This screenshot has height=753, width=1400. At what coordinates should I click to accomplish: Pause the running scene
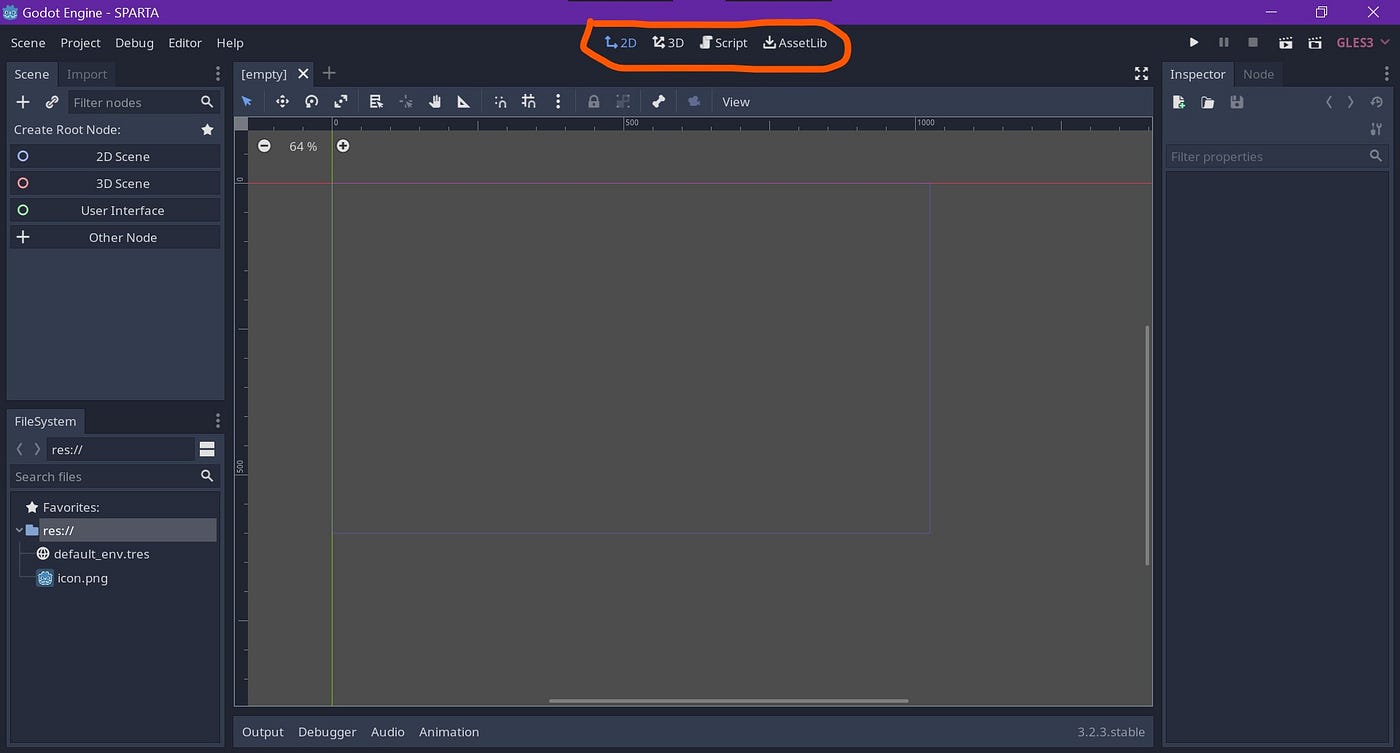click(1223, 43)
